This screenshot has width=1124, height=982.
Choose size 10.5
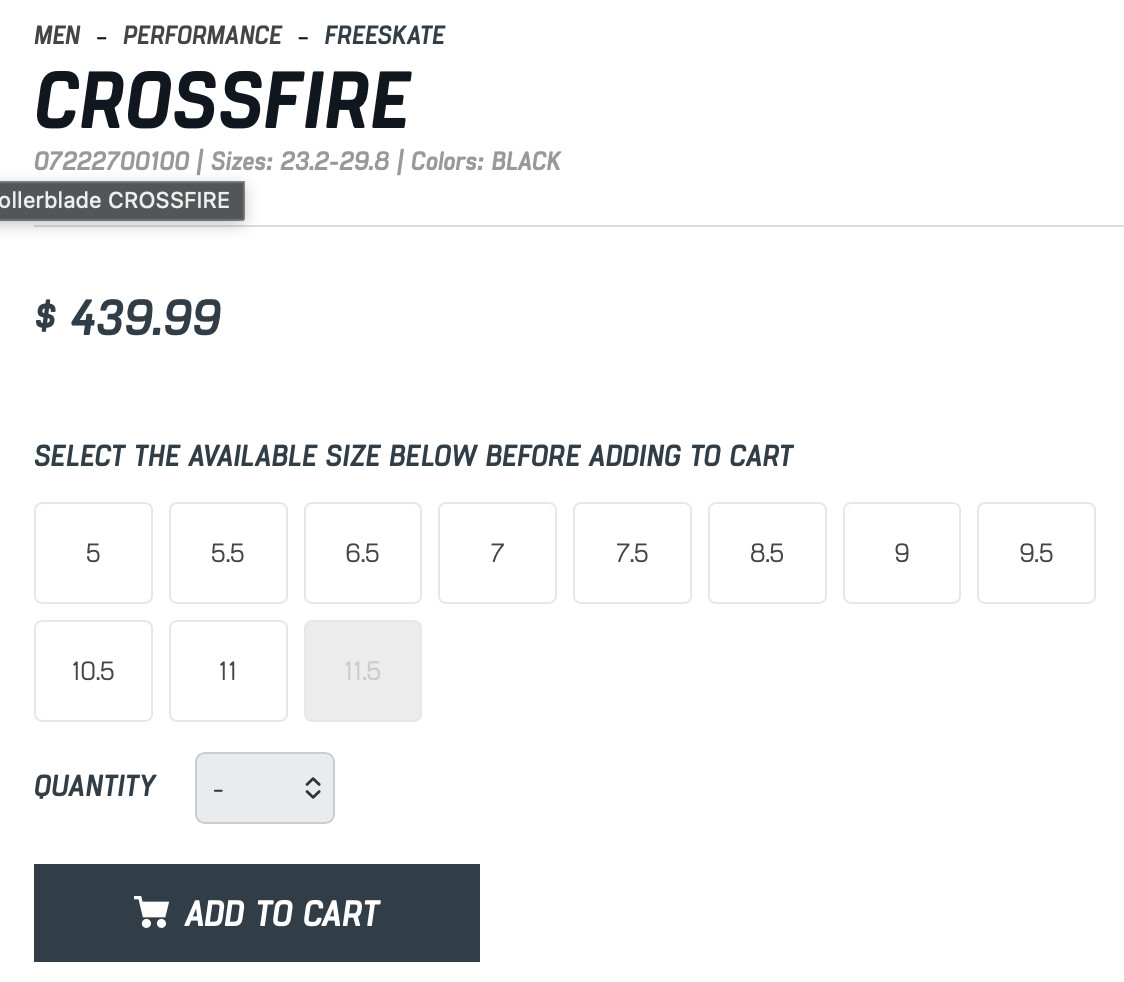click(93, 671)
